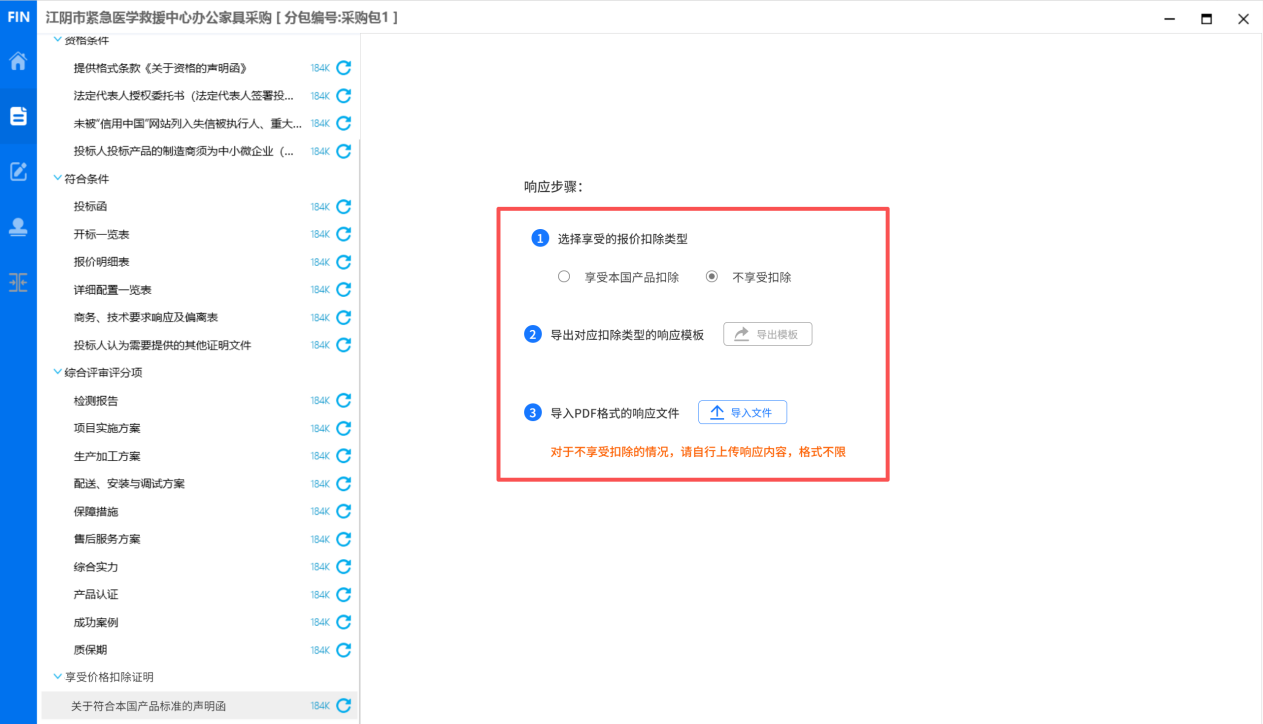
Task: Collapse the 综合评审评分项 group
Action: click(x=57, y=373)
